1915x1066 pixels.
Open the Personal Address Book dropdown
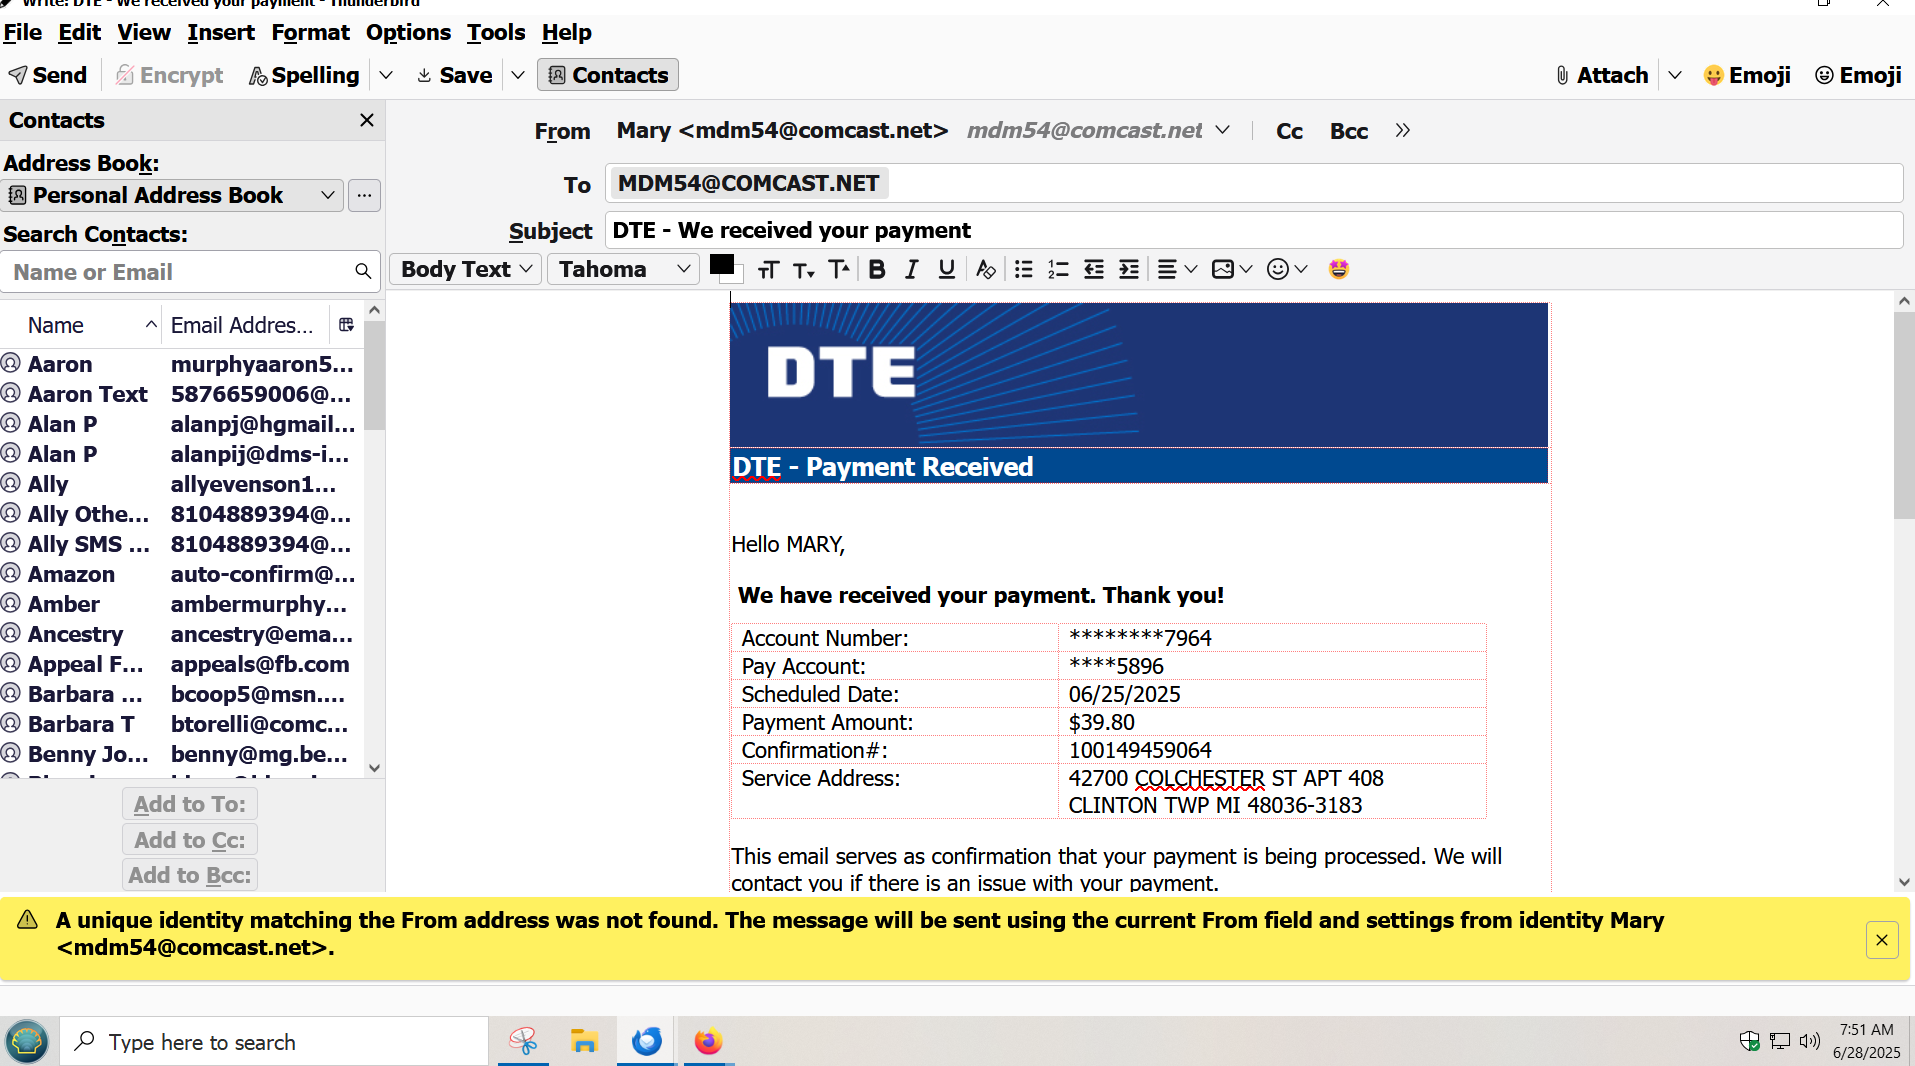174,195
